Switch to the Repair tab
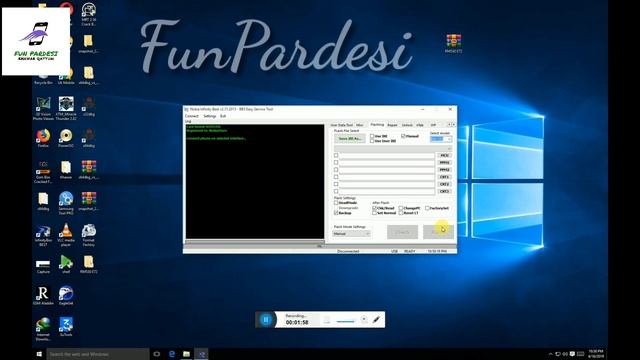The height and width of the screenshot is (360, 640). tap(392, 125)
